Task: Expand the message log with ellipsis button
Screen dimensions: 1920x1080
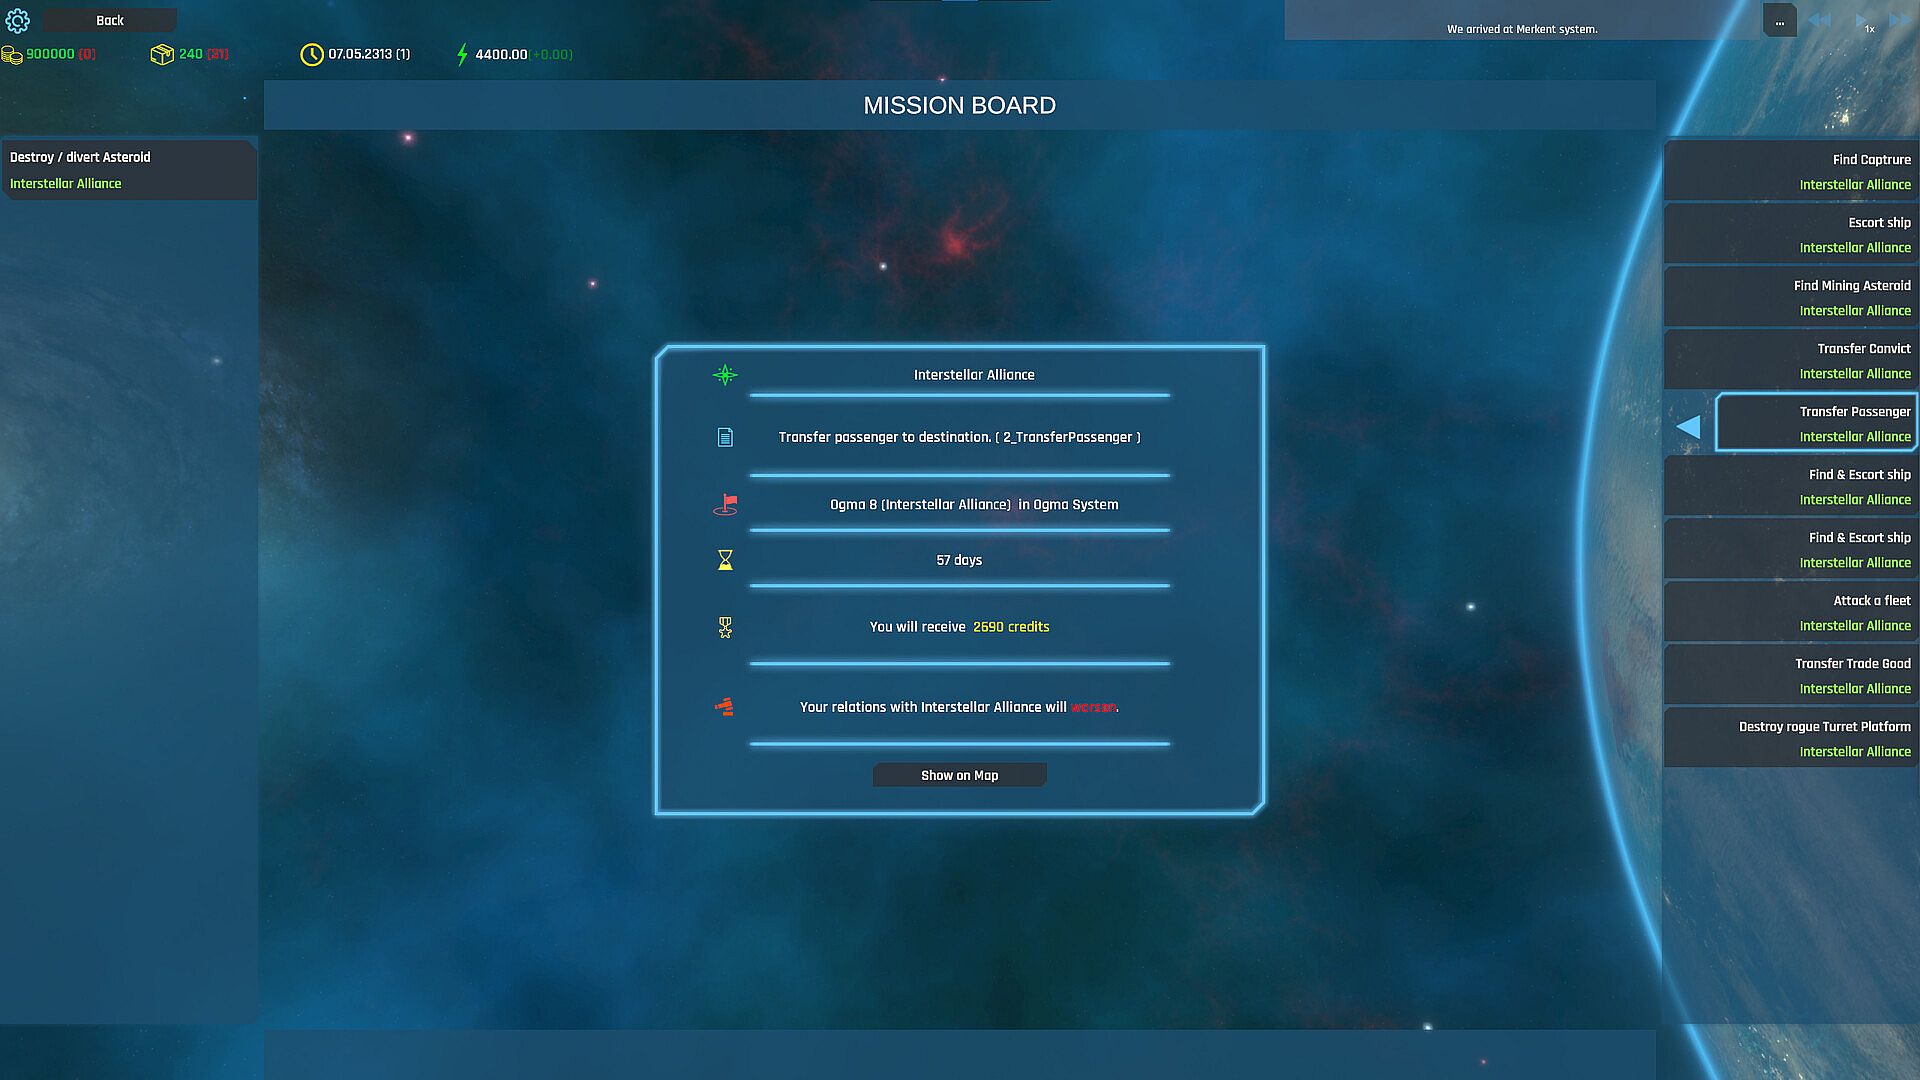Action: 1779,21
